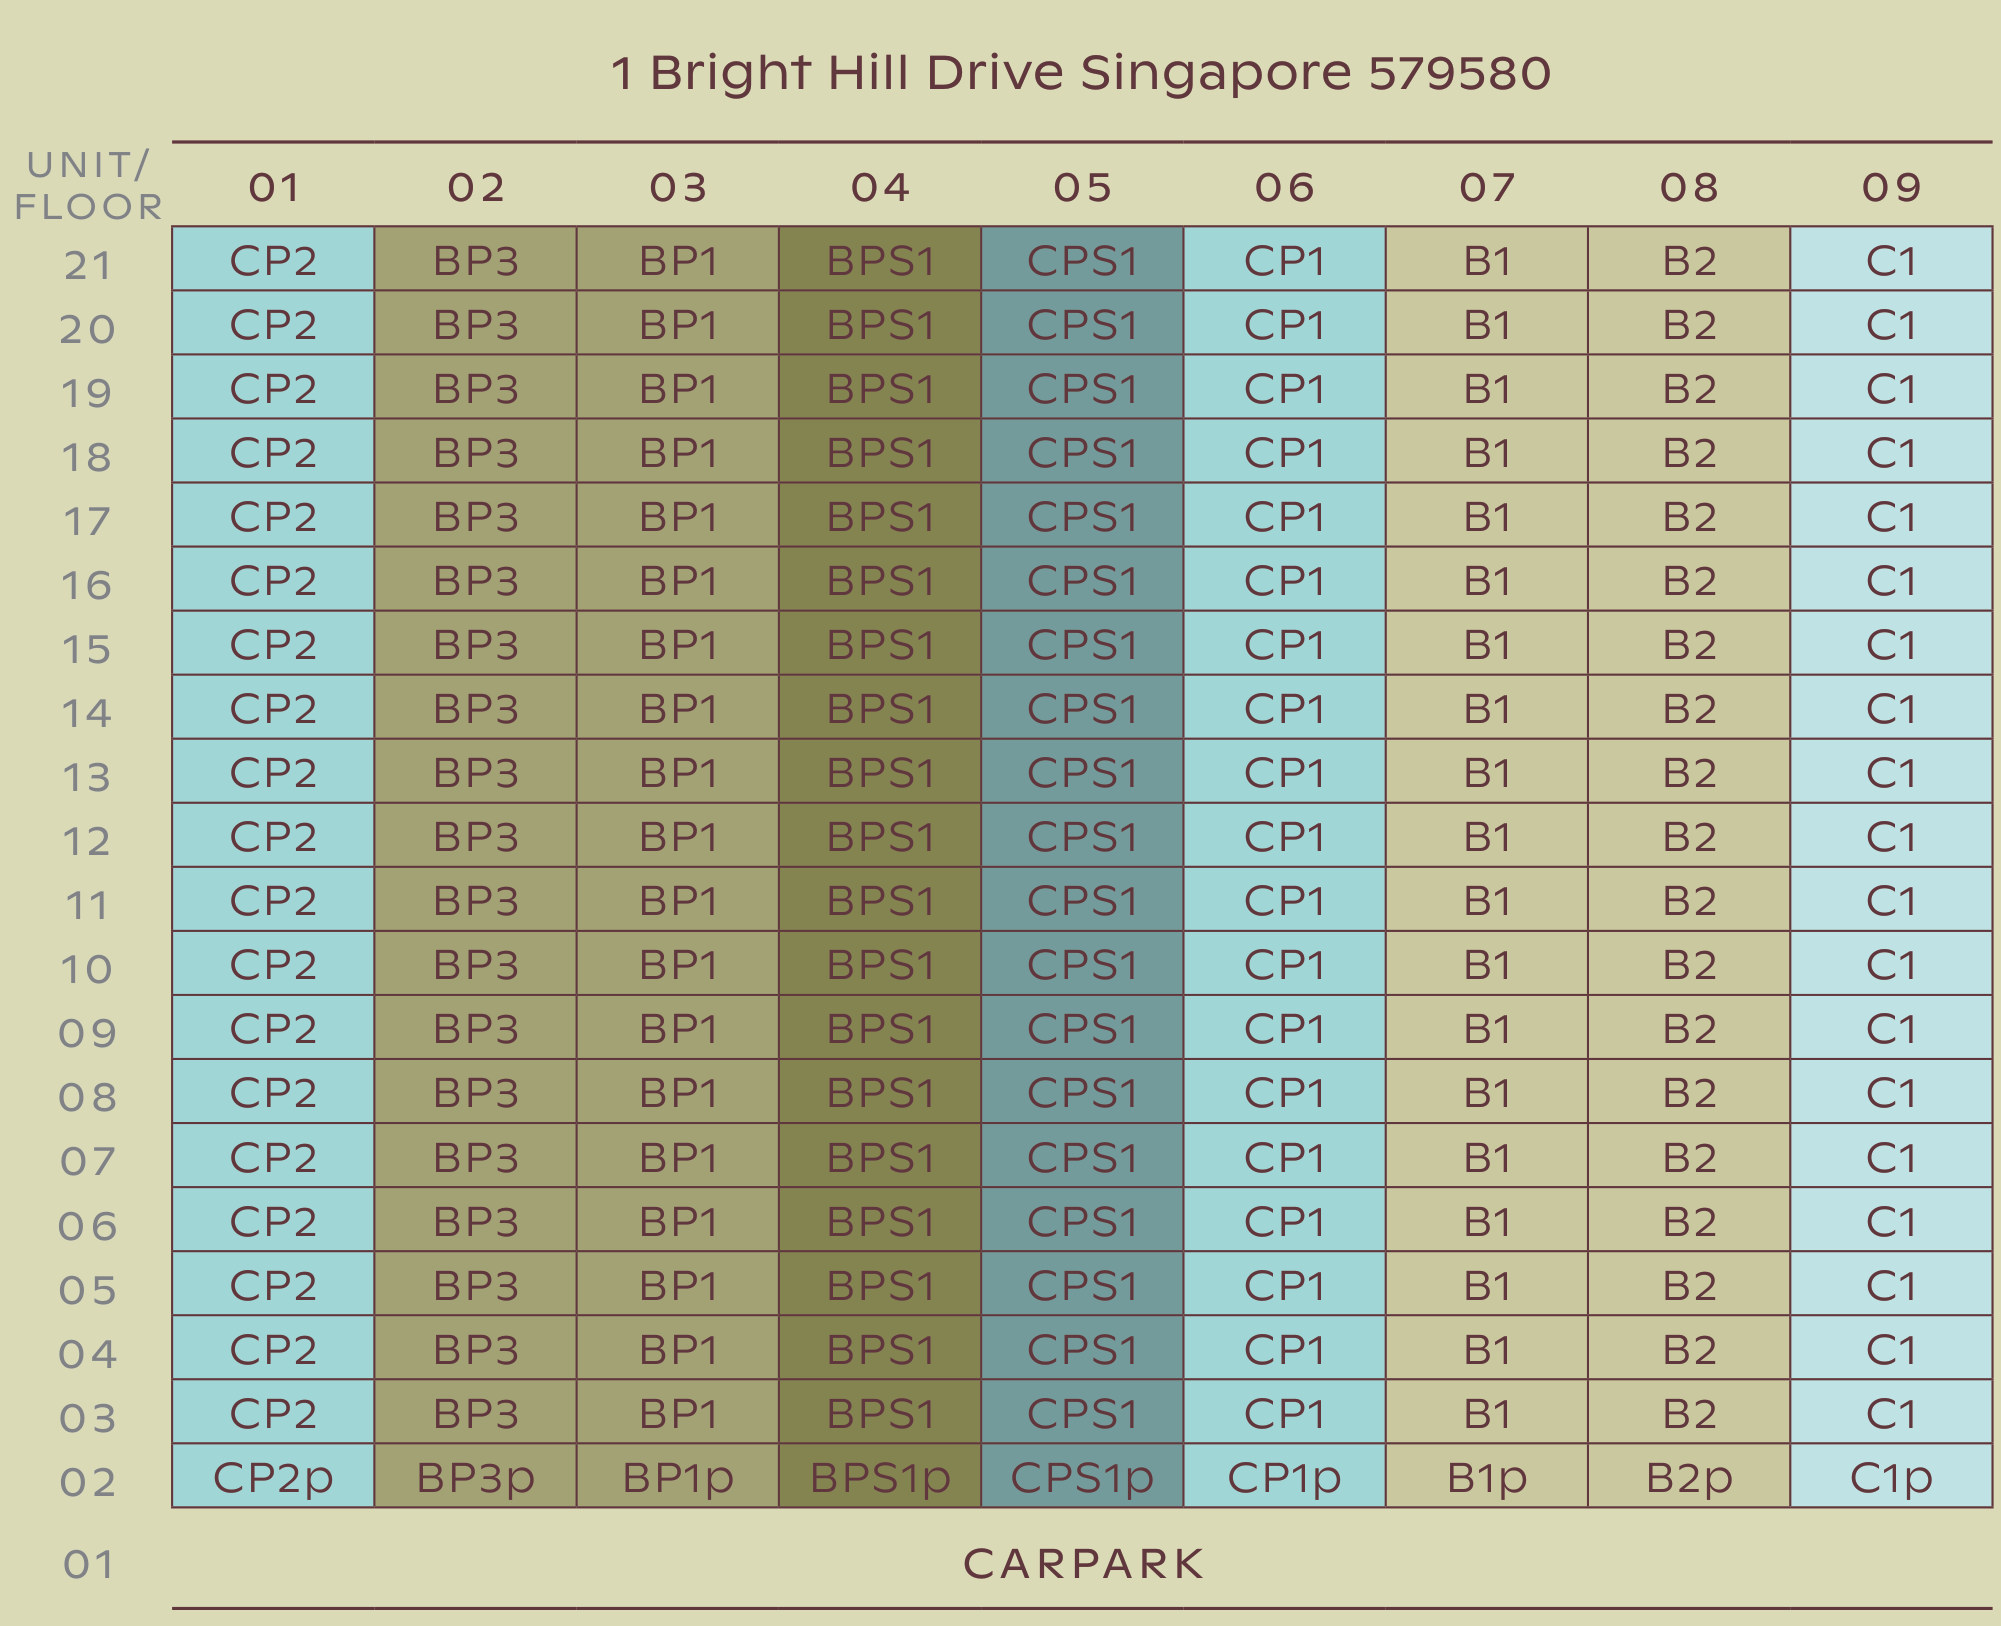Click the B2 cell on floor 14
This screenshot has height=1626, width=2001.
(x=1689, y=707)
